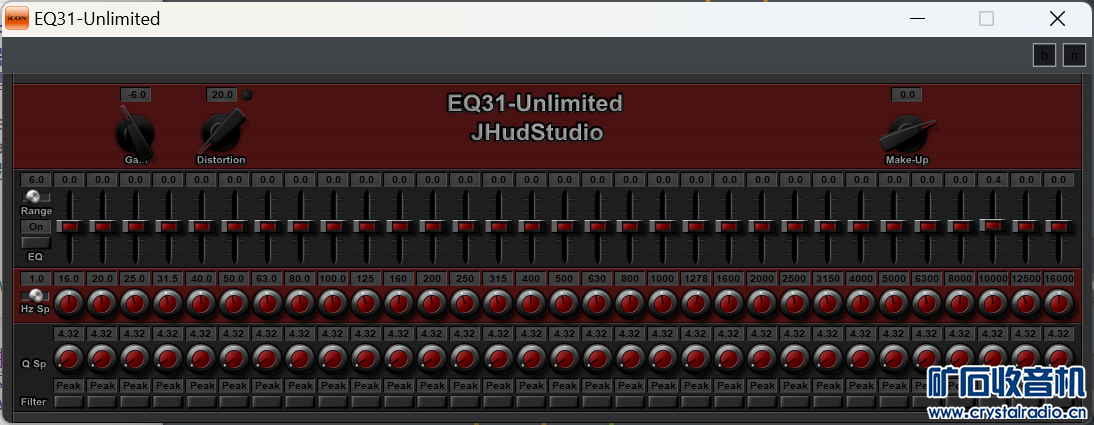Click the Hz Sp value field reading 1.0
This screenshot has height=425, width=1094.
coord(36,278)
